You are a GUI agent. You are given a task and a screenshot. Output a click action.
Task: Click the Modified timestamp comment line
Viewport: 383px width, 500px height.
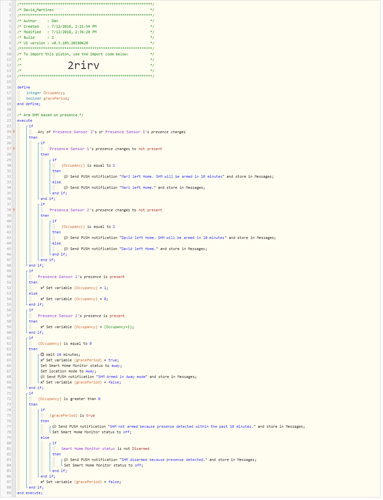pyautogui.click(x=86, y=32)
